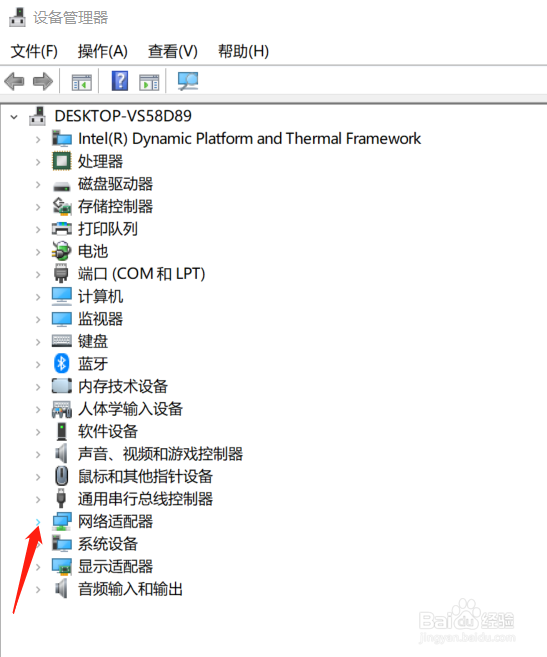The height and width of the screenshot is (657, 547).
Task: Click the 蓝牙 Bluetooth icon
Action: pos(62,363)
